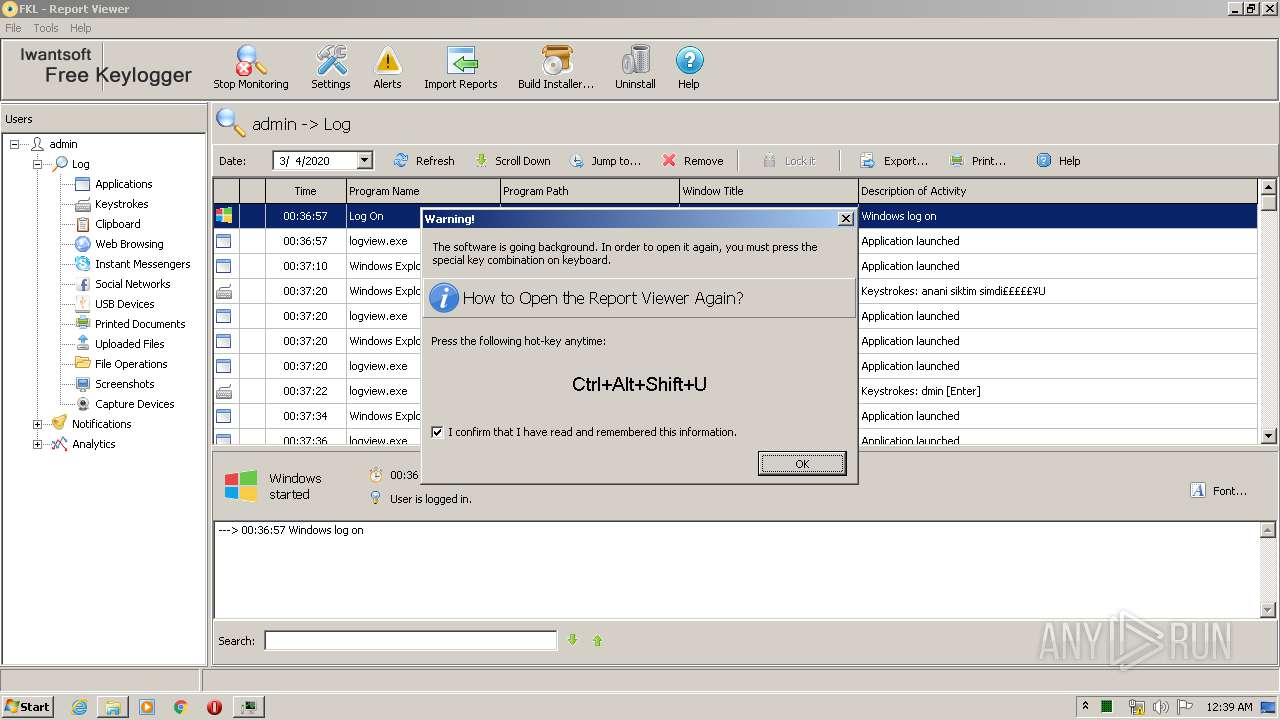Click the log table scrollbar down arrow
The image size is (1280, 720).
(x=1269, y=436)
